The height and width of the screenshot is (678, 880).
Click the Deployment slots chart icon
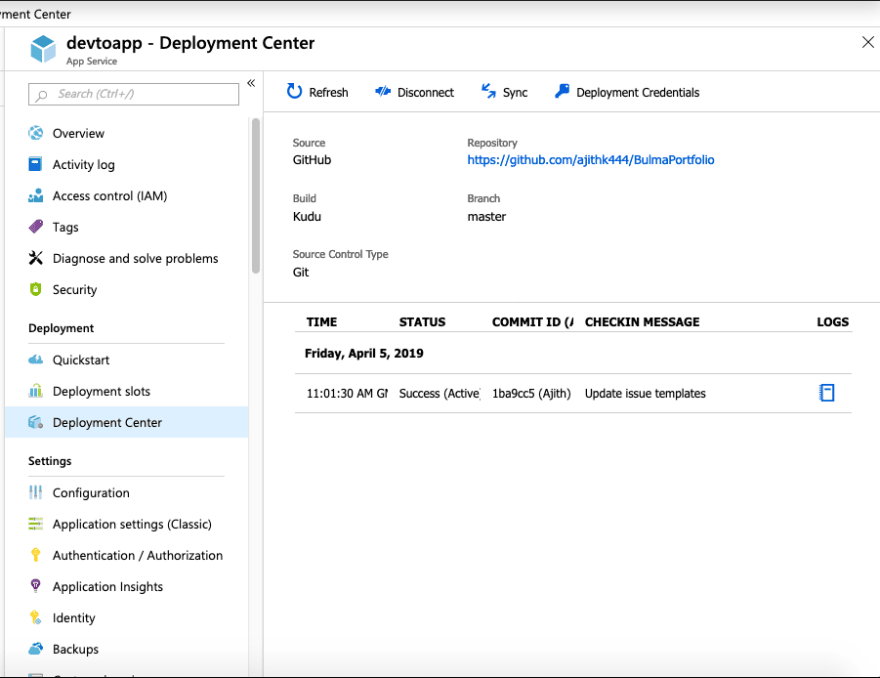[35, 391]
